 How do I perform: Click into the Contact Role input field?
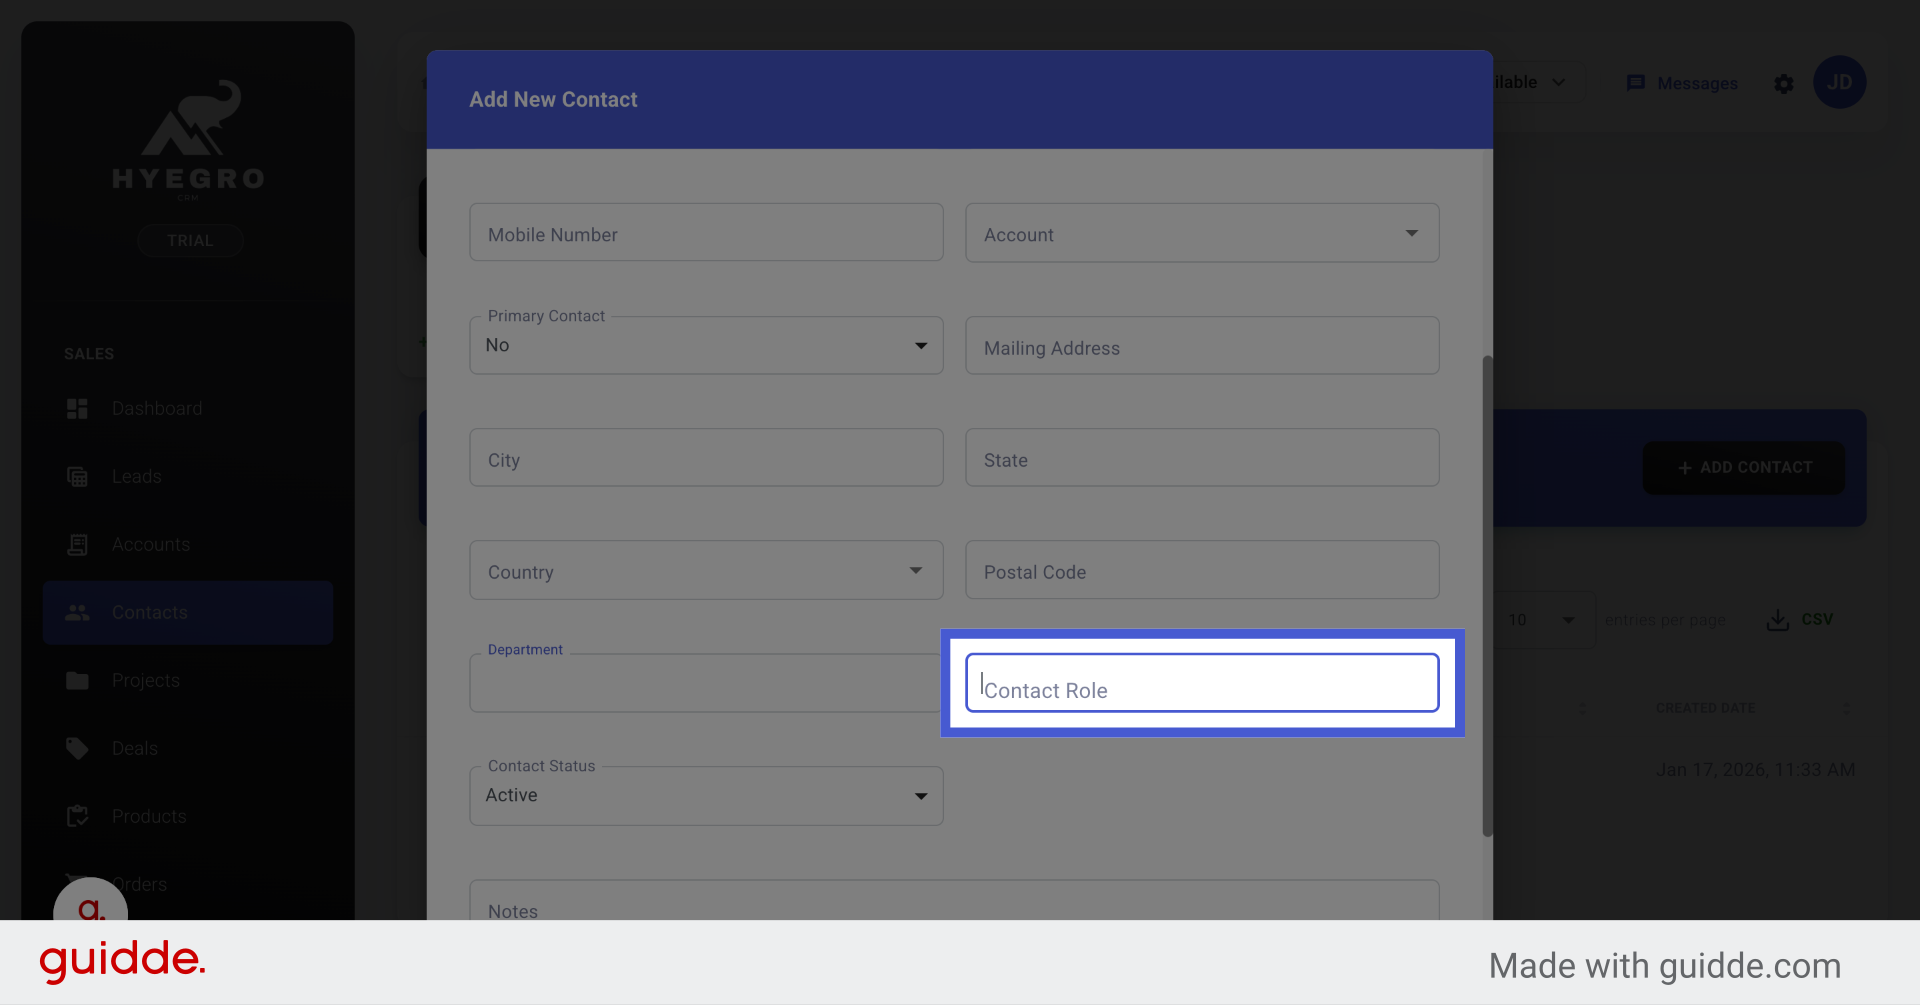[x=1201, y=683]
